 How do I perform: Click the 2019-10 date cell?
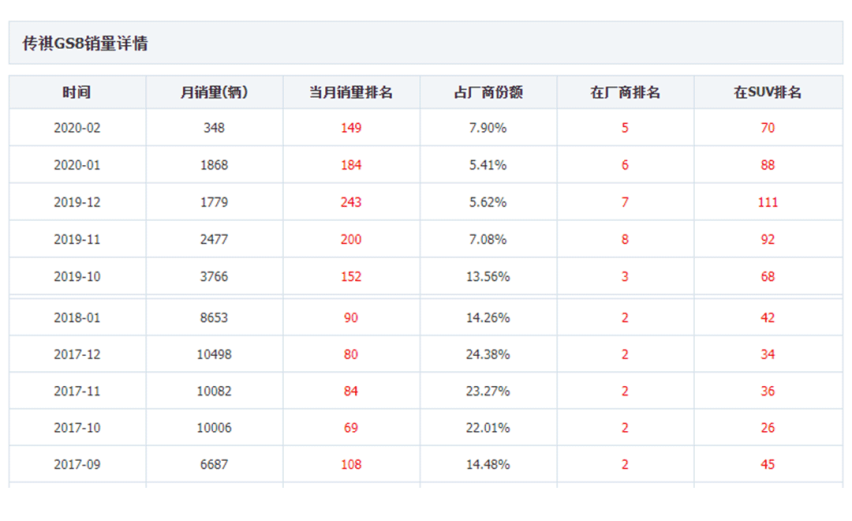77,277
